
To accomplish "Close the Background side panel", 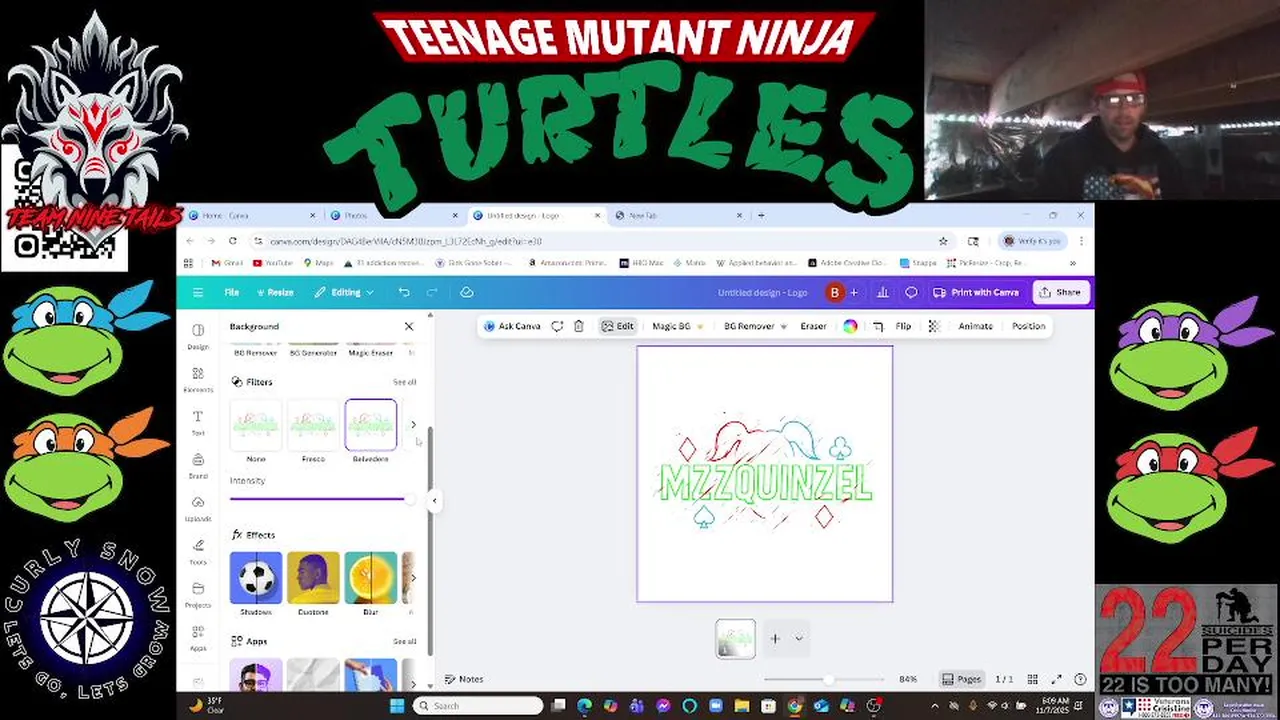I will 408,326.
